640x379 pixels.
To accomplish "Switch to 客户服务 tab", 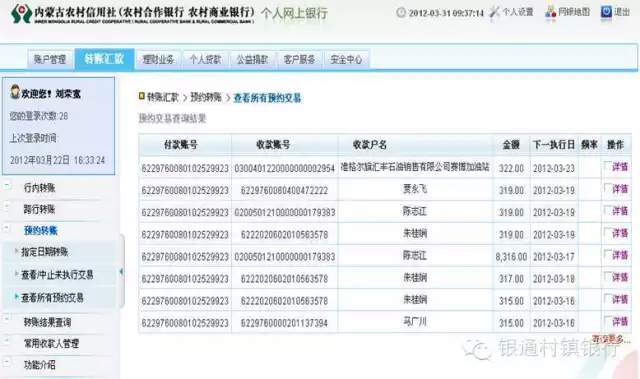I will 299,60.
